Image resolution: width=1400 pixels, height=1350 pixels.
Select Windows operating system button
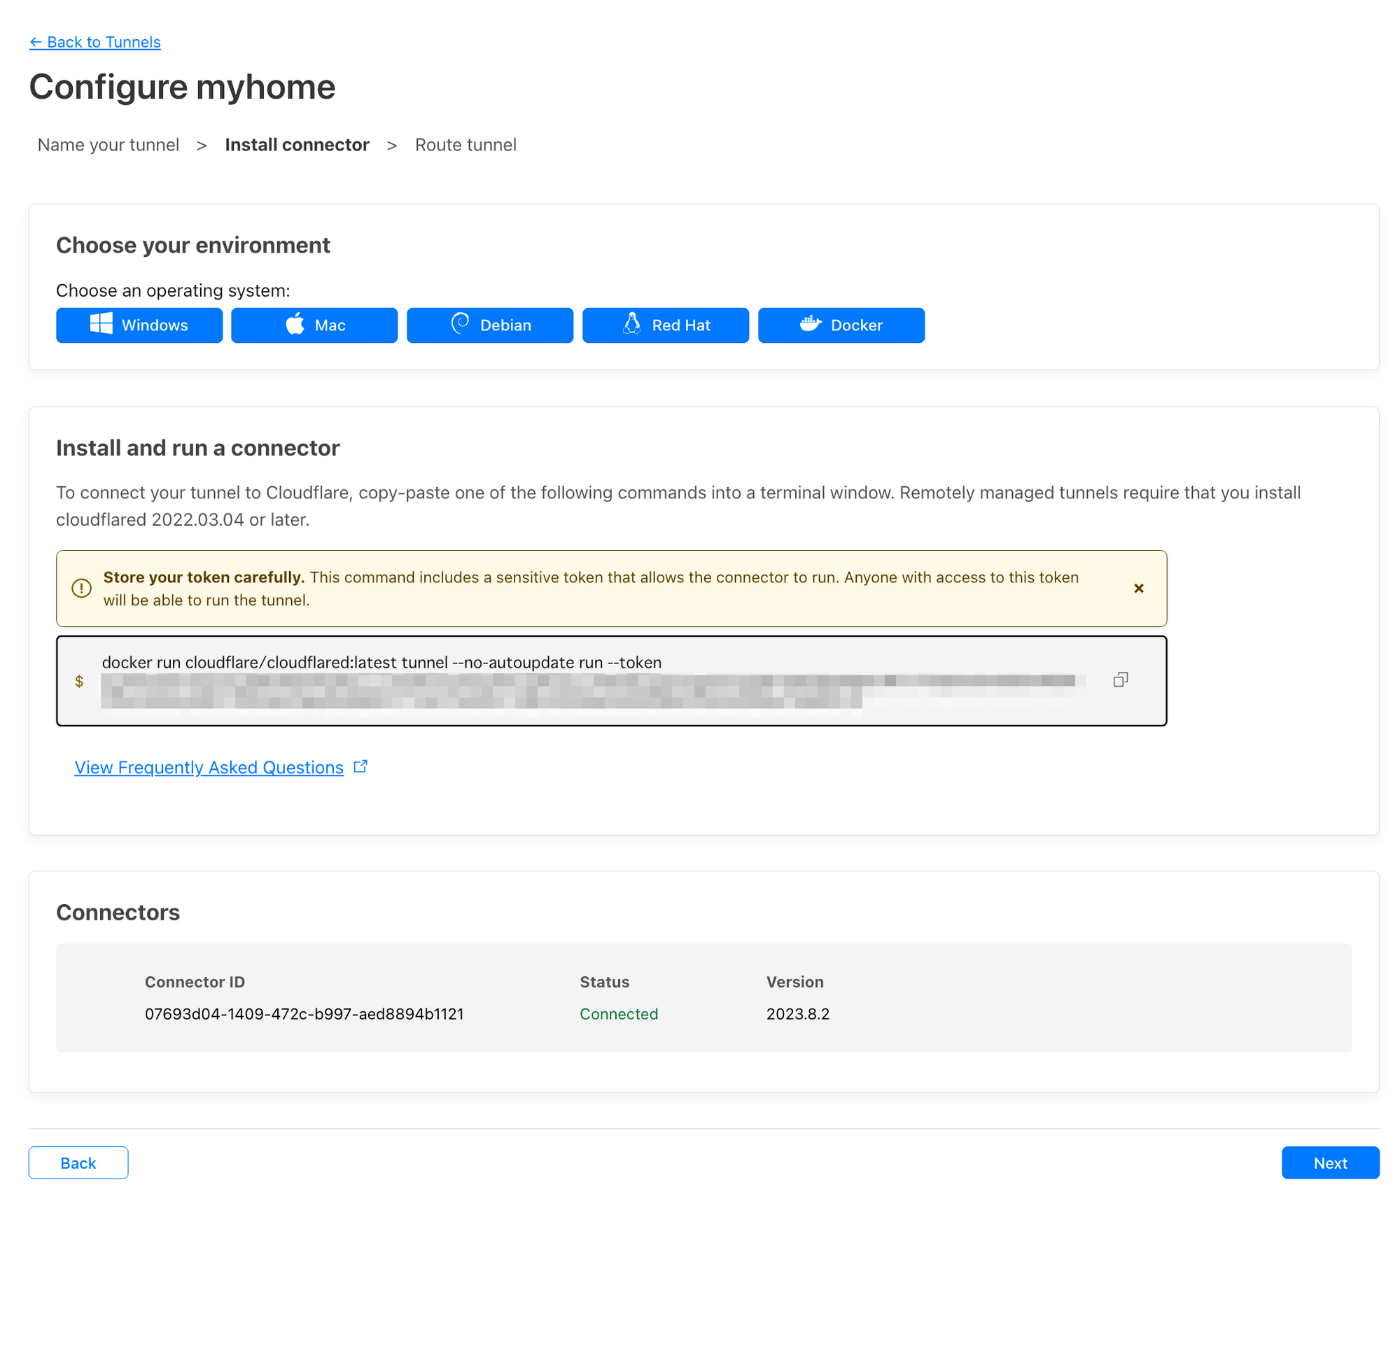coord(139,325)
